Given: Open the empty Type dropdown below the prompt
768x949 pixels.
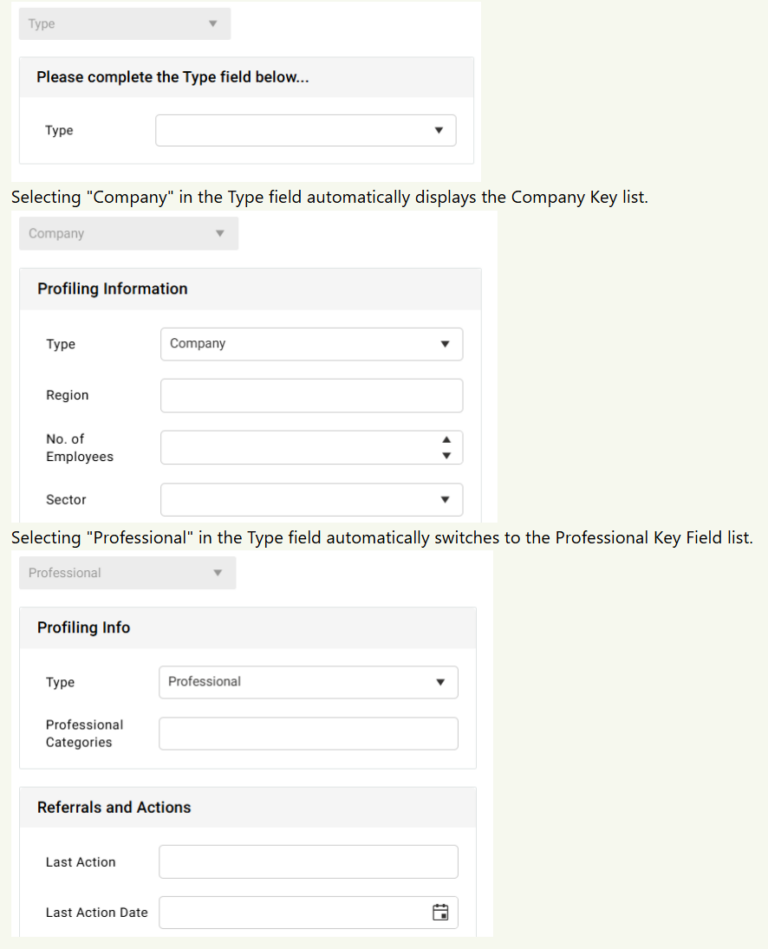Looking at the screenshot, I should coord(305,130).
